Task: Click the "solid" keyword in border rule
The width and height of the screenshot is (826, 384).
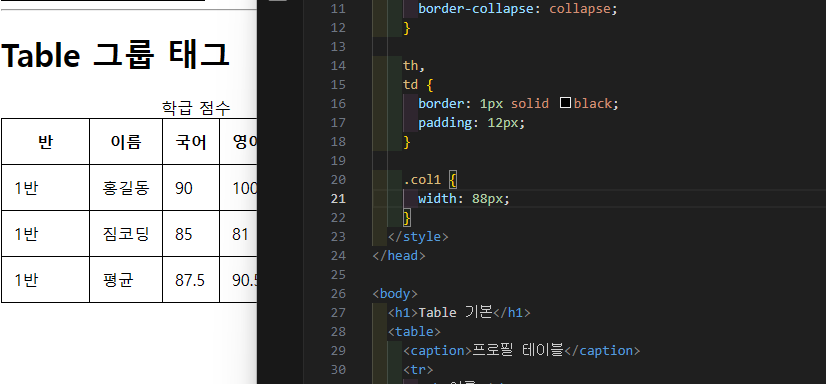Action: [x=529, y=103]
